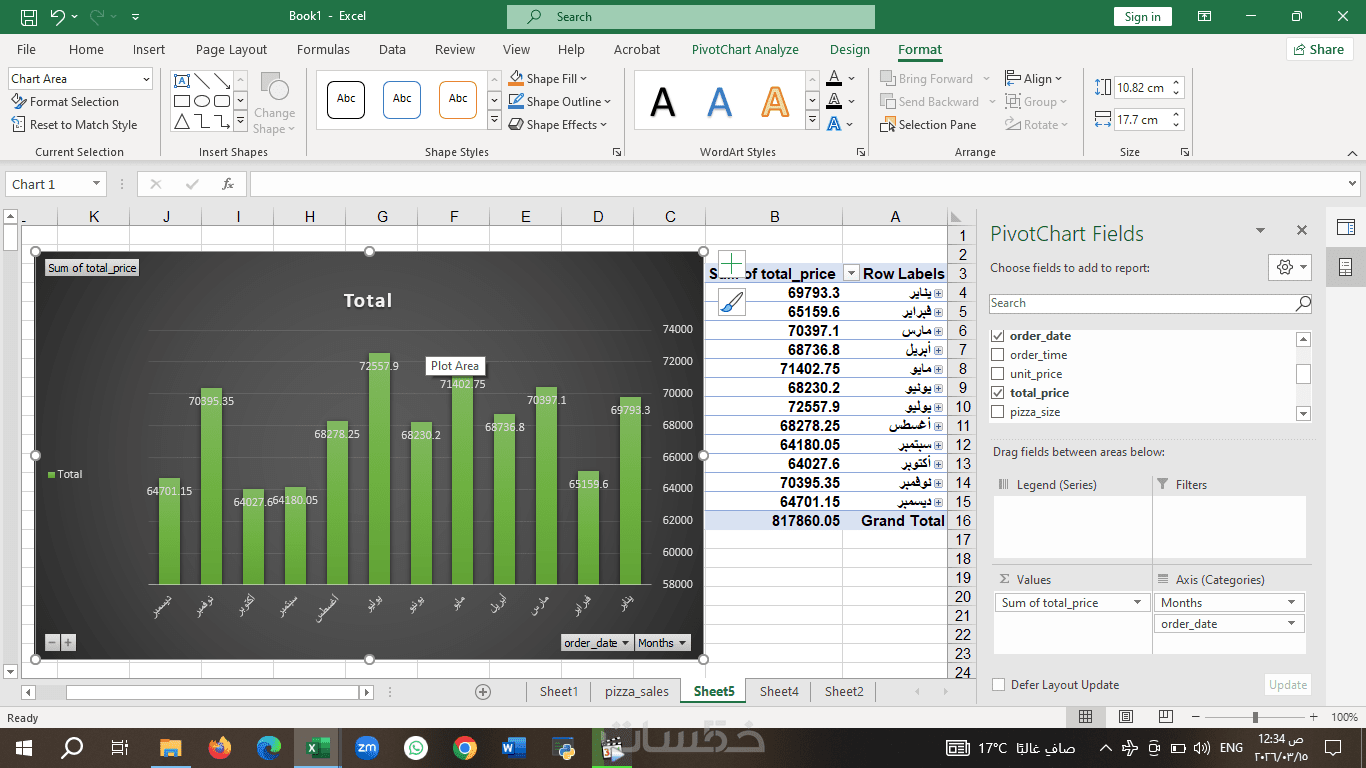This screenshot has width=1366, height=768.
Task: Click the Sign in button
Action: tap(1142, 17)
